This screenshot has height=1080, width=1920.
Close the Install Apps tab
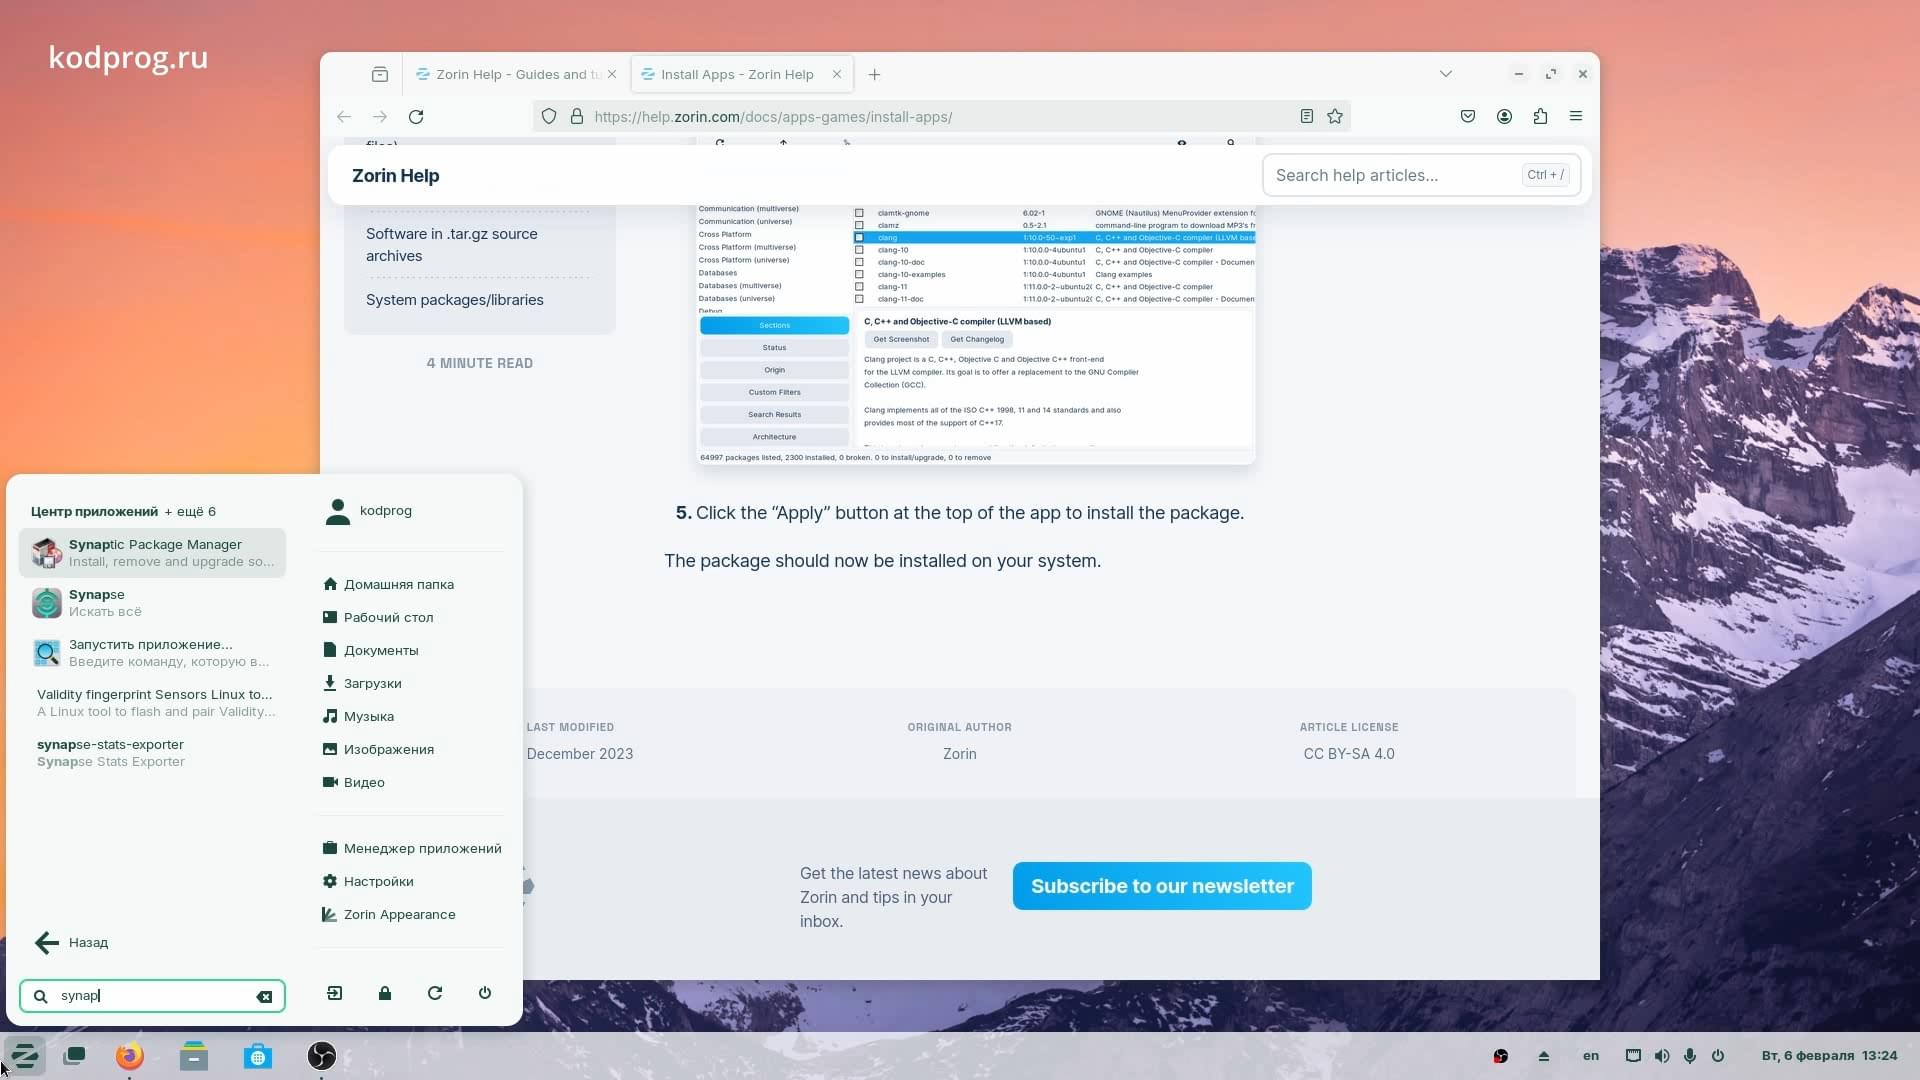click(837, 74)
